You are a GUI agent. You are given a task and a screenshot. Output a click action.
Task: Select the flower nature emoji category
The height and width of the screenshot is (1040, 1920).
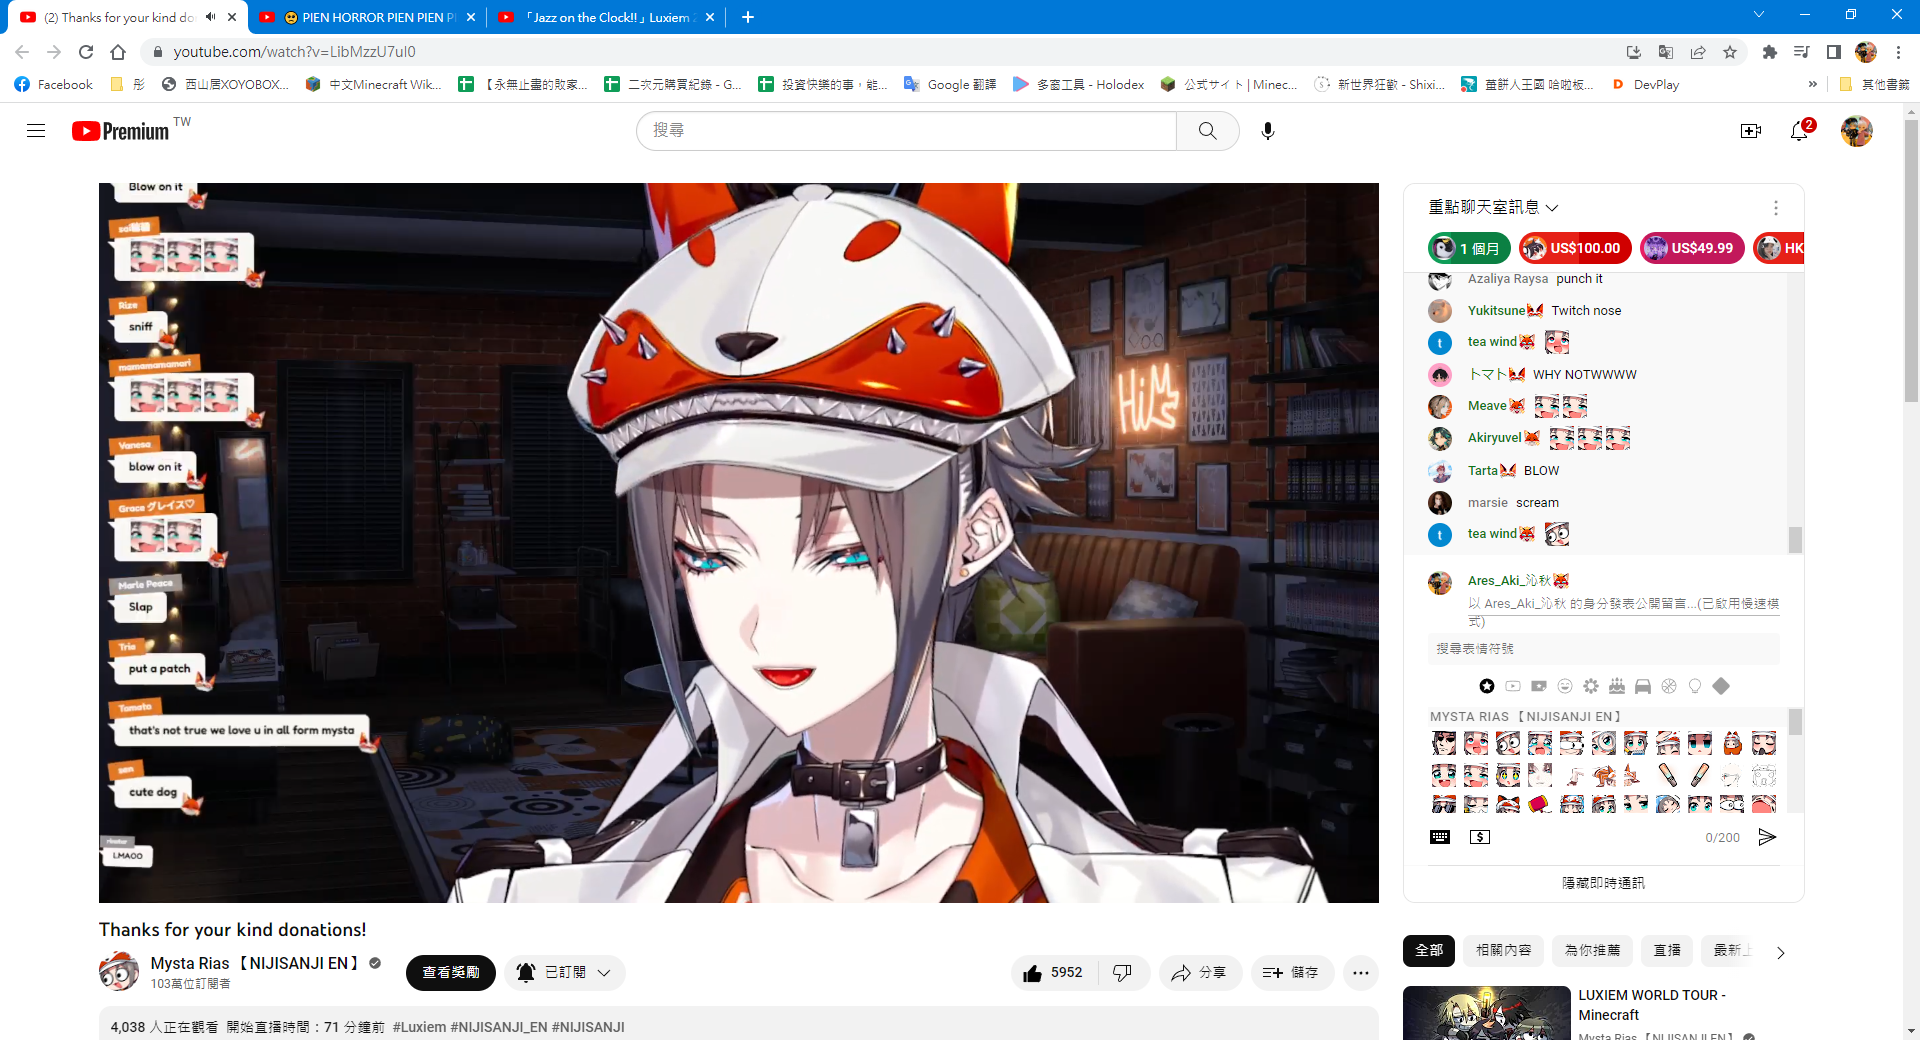click(1591, 686)
